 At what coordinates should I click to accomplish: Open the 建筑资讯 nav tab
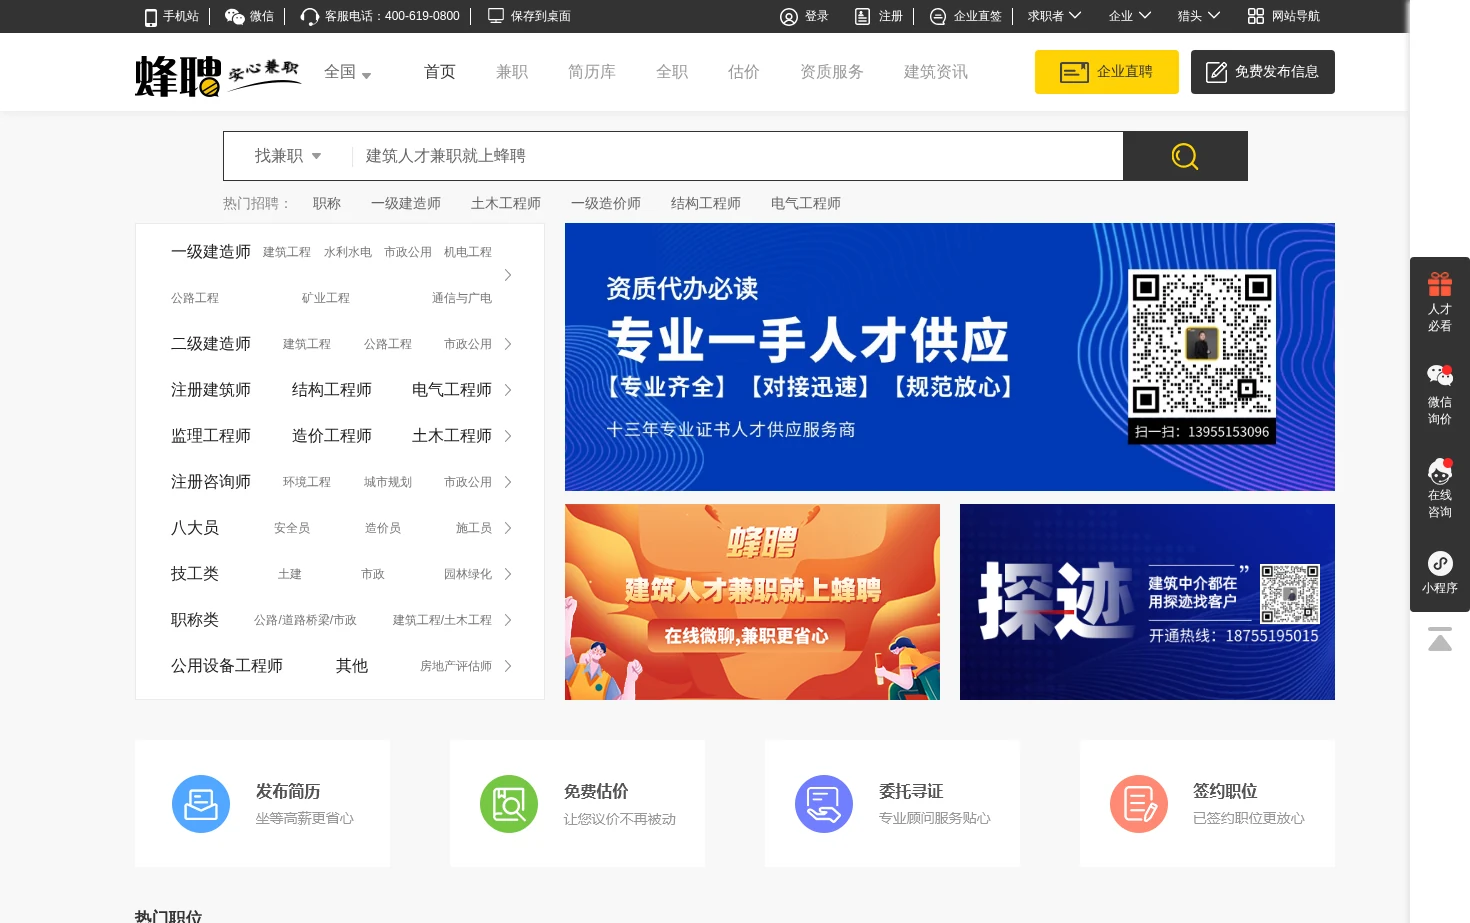pyautogui.click(x=936, y=72)
